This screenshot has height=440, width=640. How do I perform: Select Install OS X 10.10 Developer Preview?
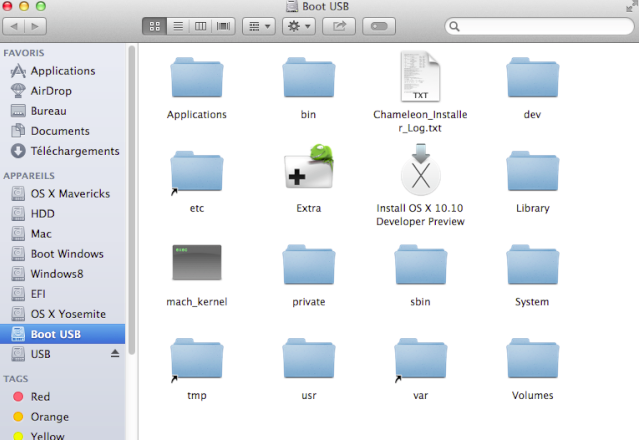pyautogui.click(x=420, y=169)
